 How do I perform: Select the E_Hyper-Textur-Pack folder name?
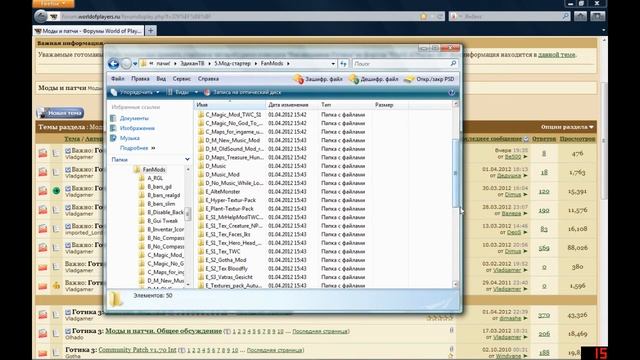click(231, 200)
